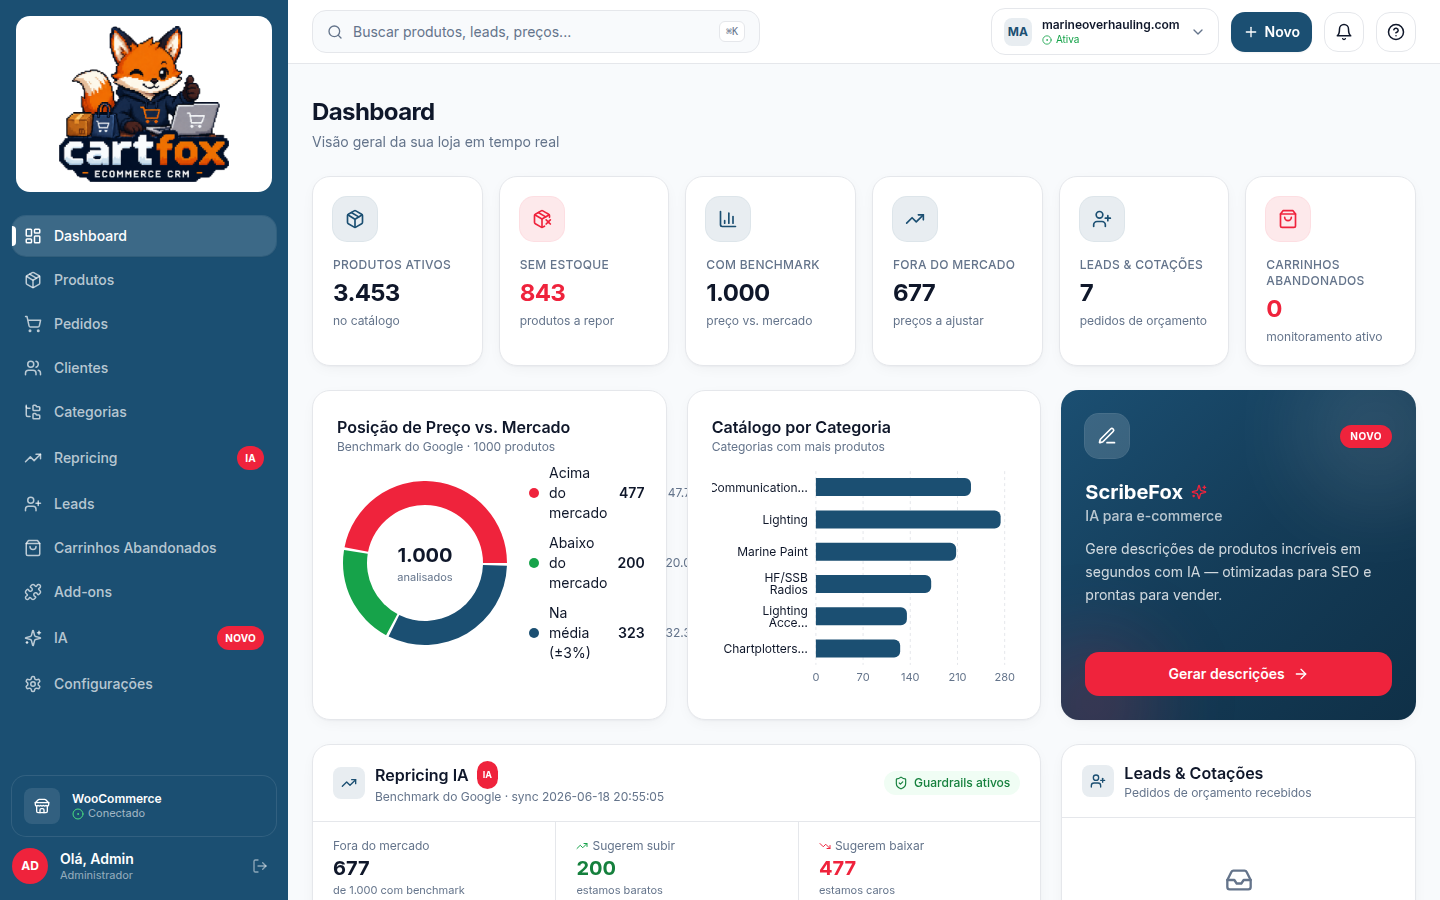Click the WooCommerce store icon
This screenshot has height=900, width=1440.
(42, 806)
